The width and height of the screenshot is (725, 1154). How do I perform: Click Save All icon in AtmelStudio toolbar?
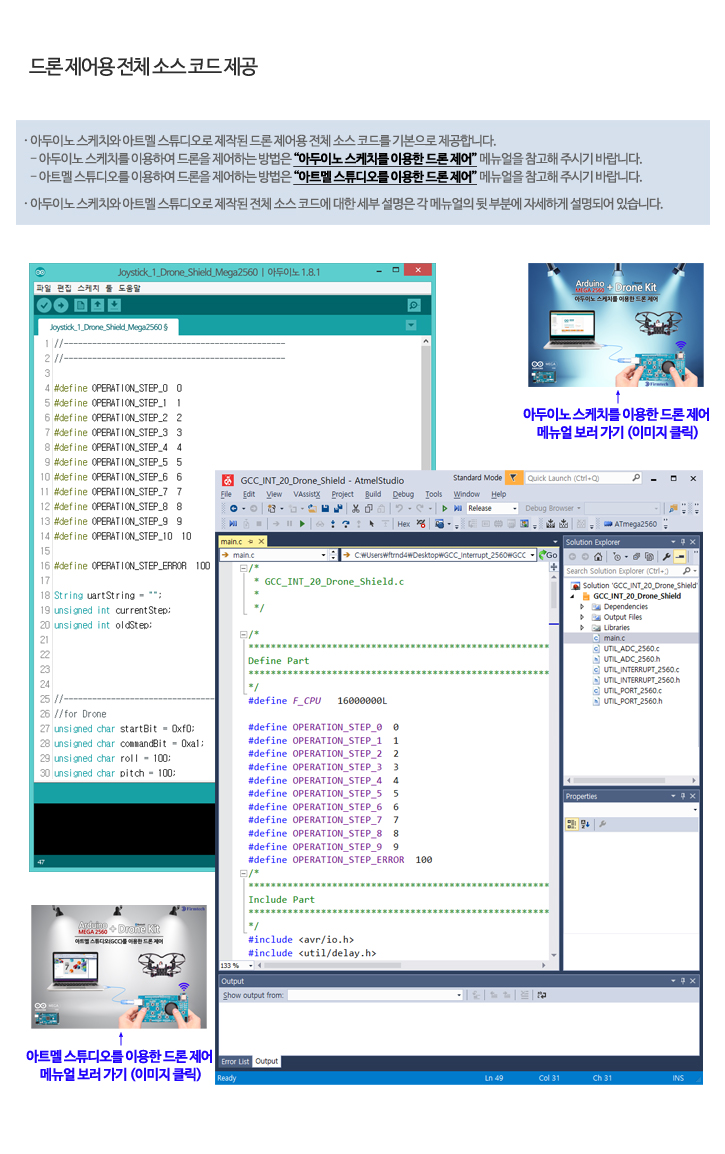click(337, 508)
